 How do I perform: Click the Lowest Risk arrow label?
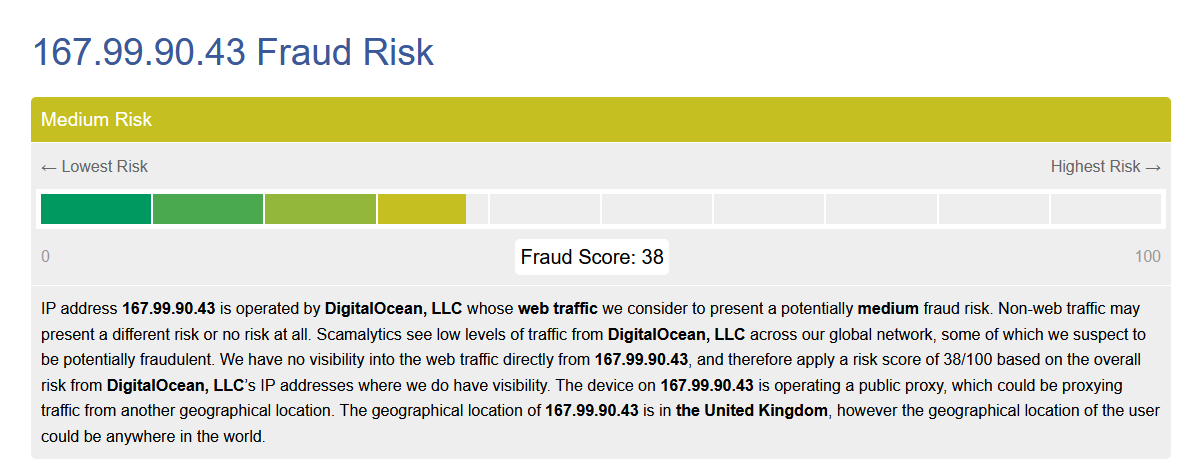coord(94,167)
